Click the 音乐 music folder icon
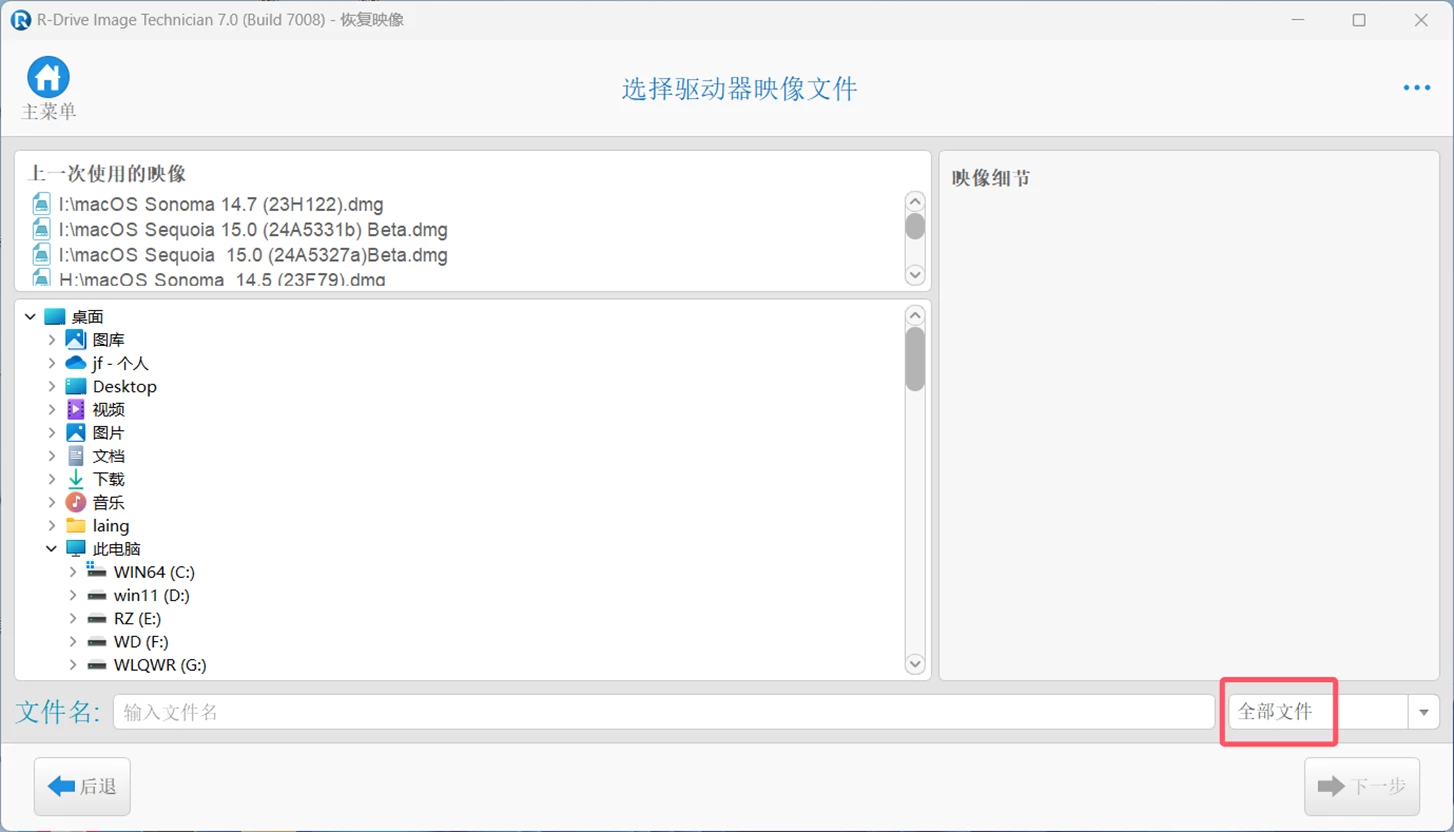 coord(76,502)
